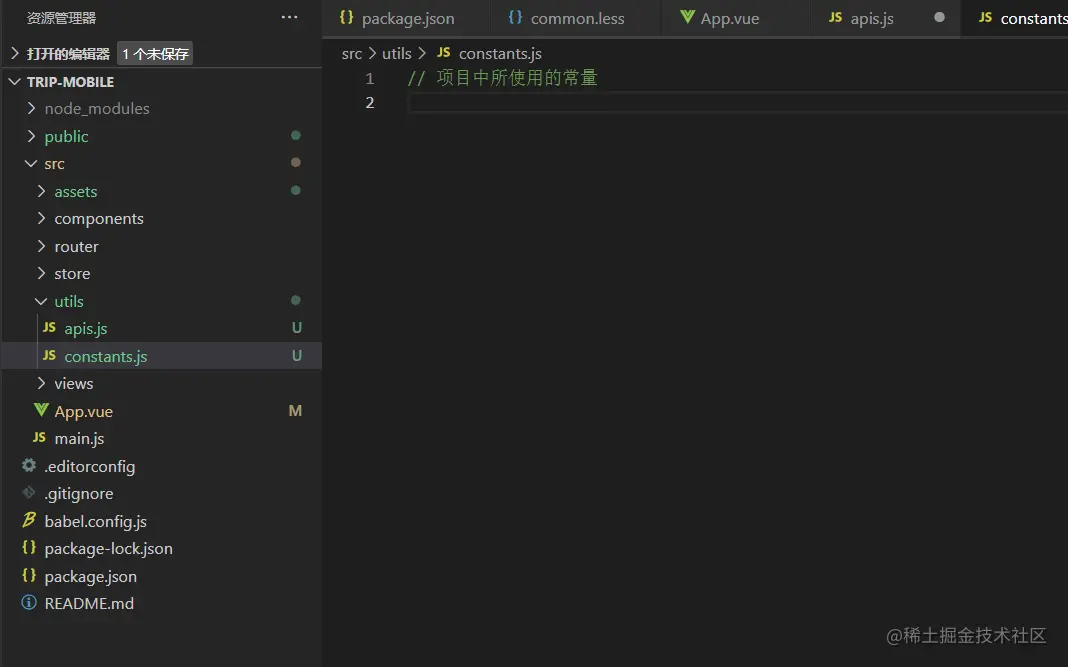This screenshot has height=667, width=1068.
Task: Click line number 1 in the gutter
Action: tap(370, 78)
